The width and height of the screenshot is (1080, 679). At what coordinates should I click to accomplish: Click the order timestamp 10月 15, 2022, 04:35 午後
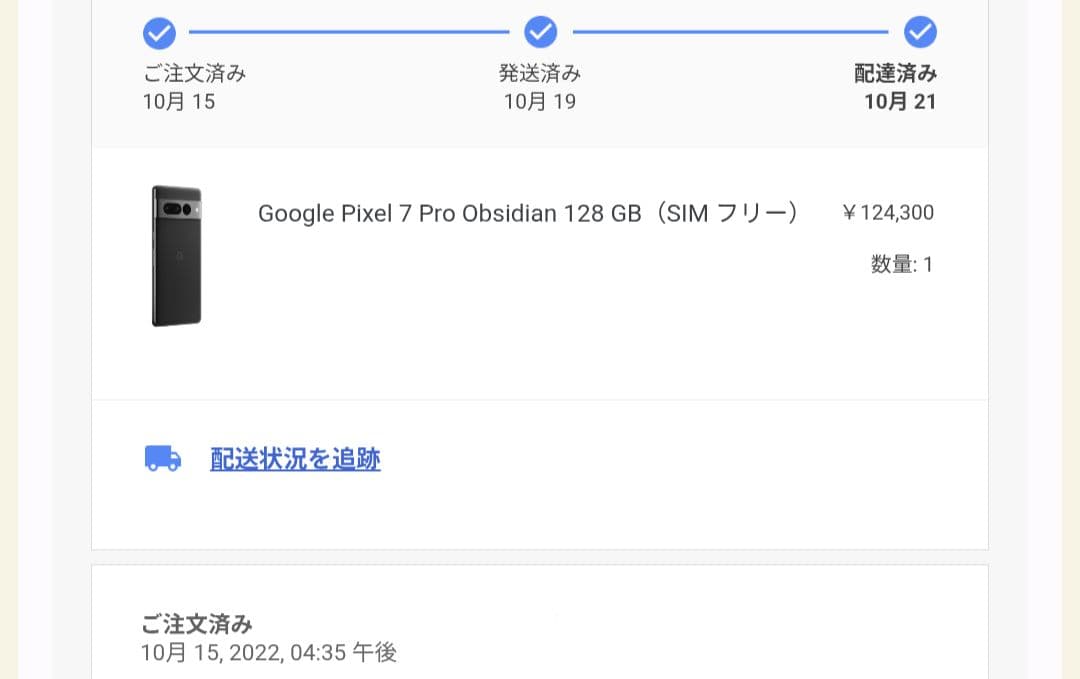click(x=267, y=652)
